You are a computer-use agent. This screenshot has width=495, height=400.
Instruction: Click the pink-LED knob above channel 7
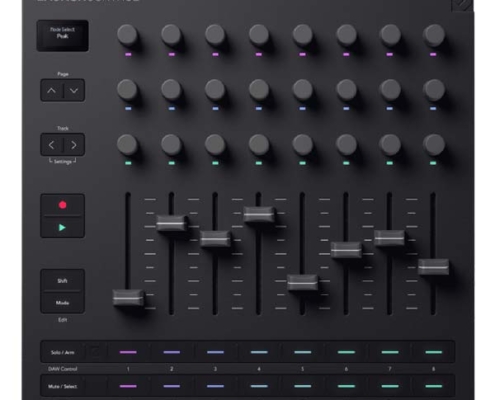[390, 34]
